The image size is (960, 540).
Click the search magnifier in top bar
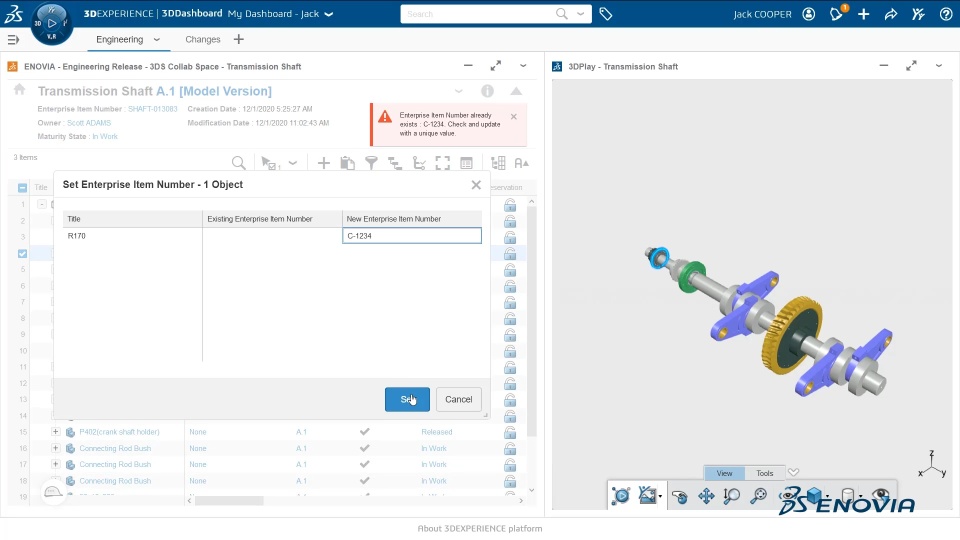pyautogui.click(x=561, y=13)
